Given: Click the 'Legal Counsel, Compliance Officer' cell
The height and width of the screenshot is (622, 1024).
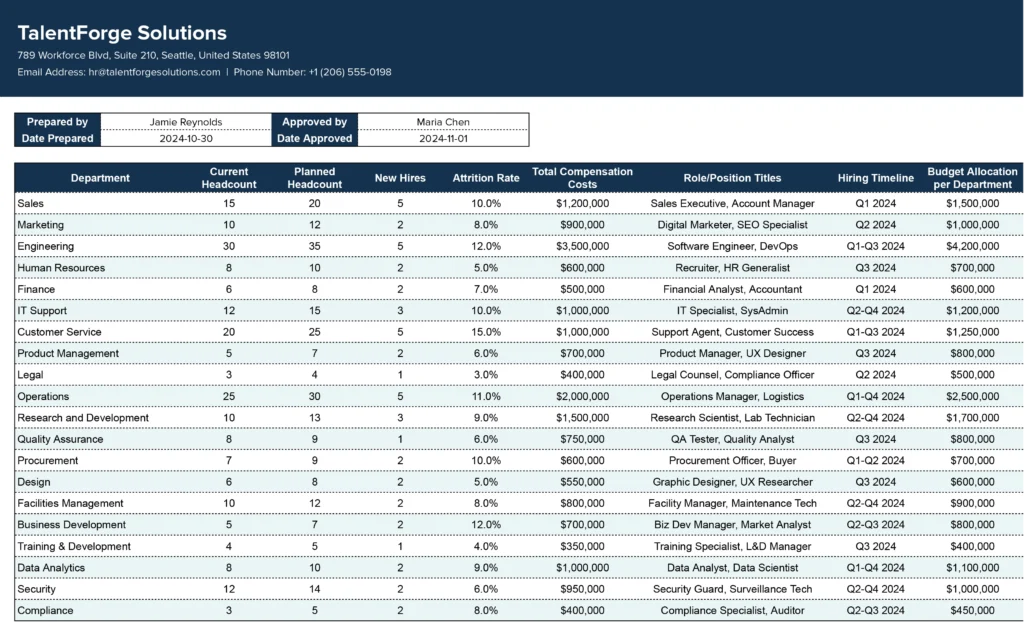Looking at the screenshot, I should pyautogui.click(x=732, y=375).
